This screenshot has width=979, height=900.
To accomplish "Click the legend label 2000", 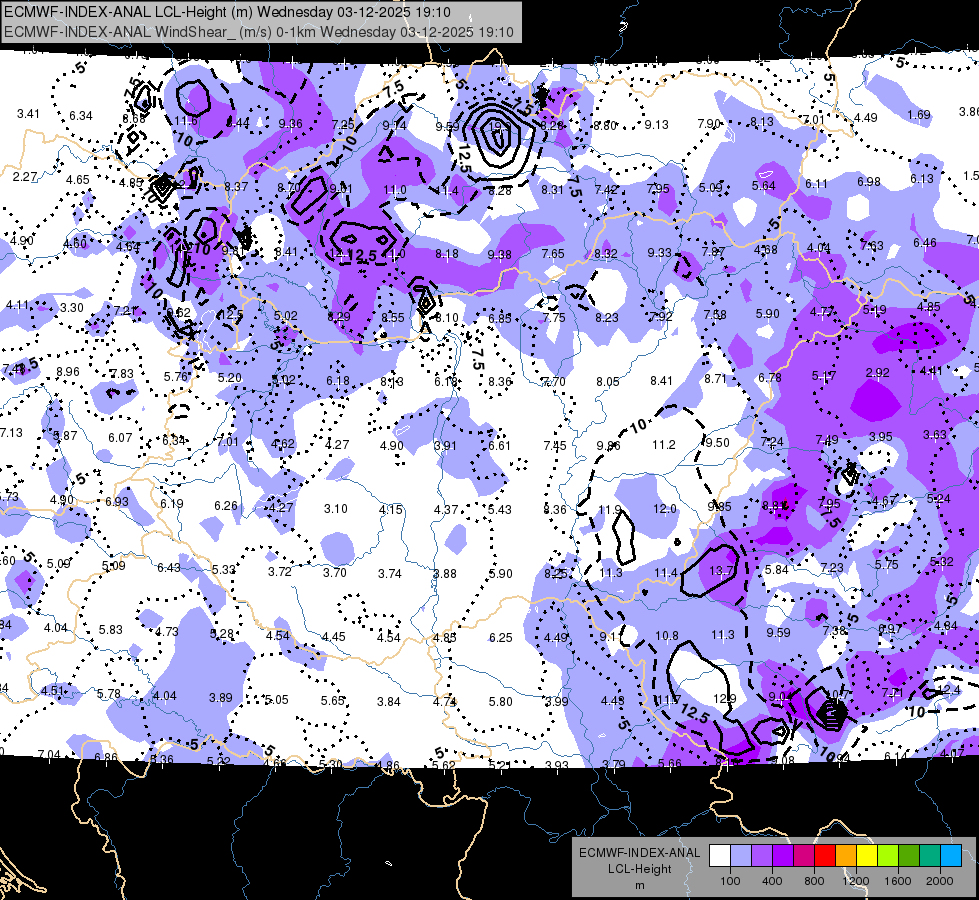I will [940, 881].
